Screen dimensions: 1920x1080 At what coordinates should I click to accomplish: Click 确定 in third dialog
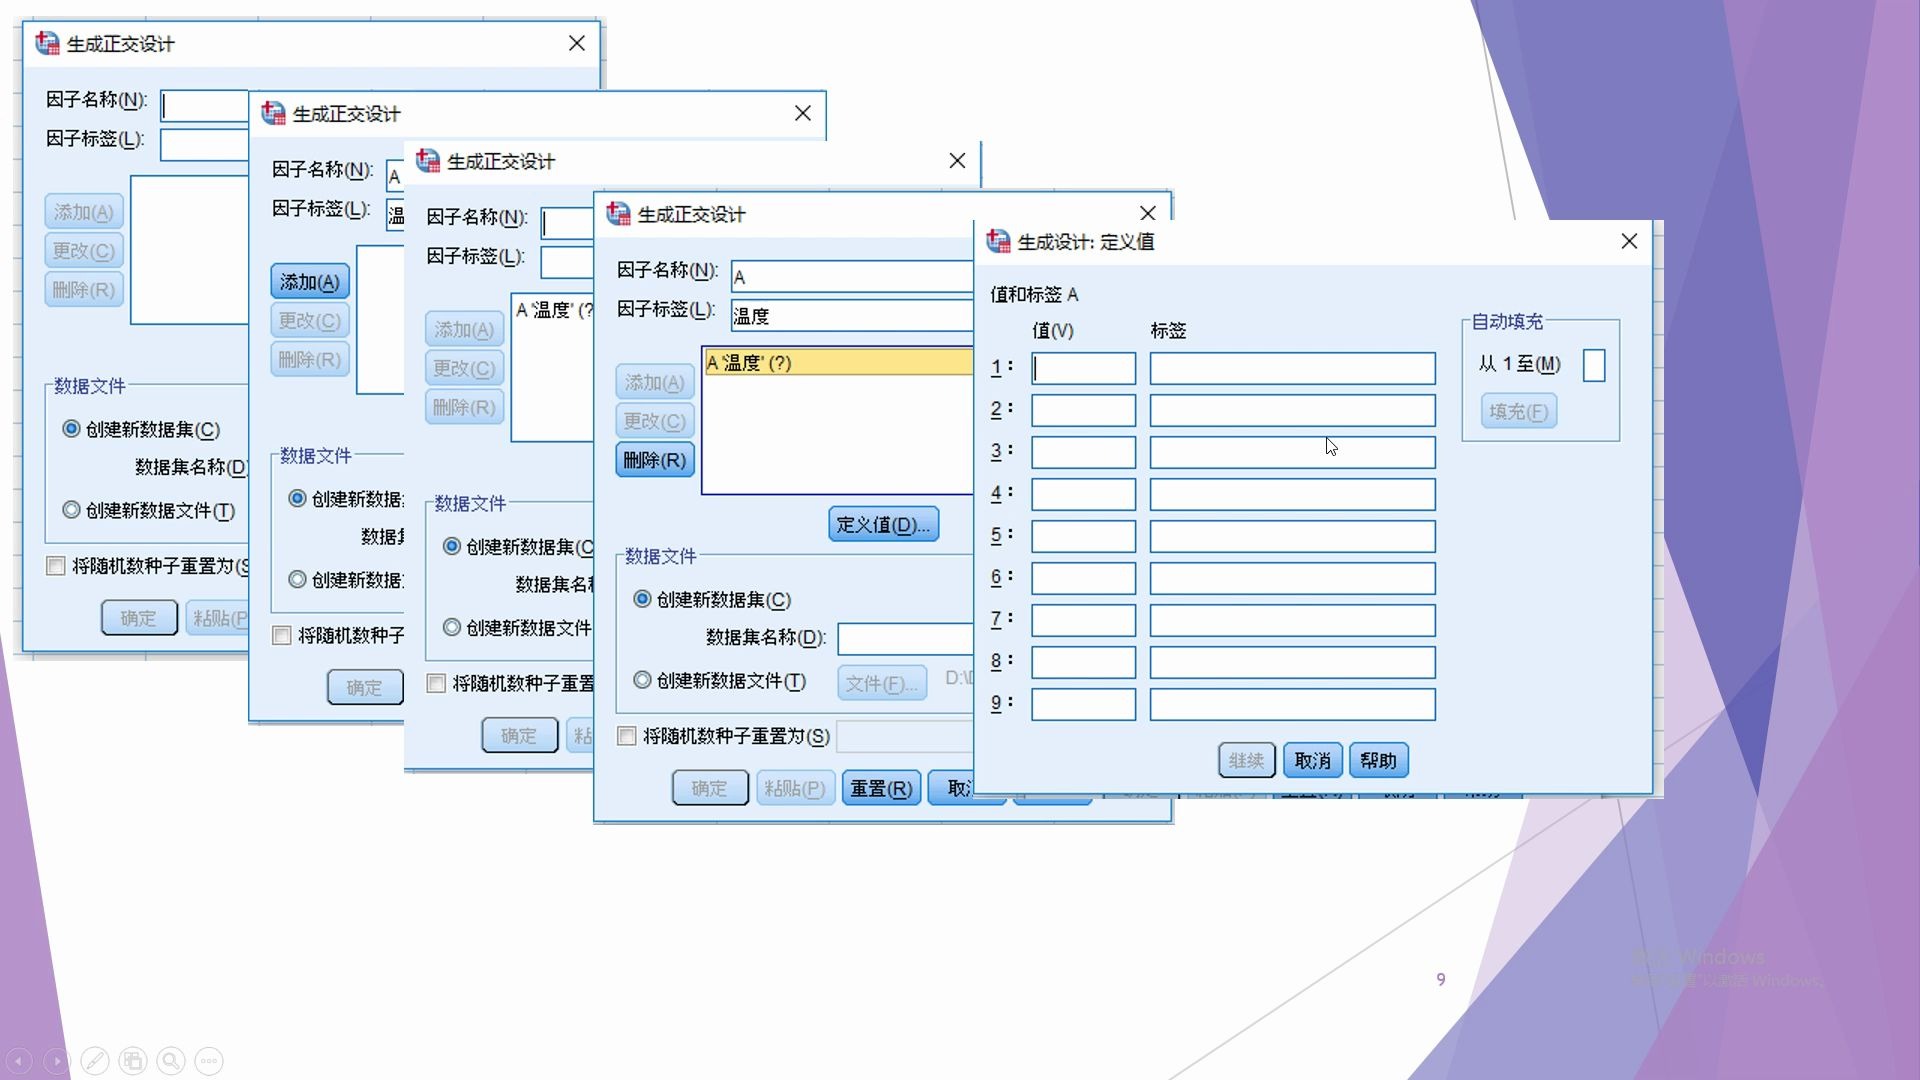[x=519, y=735]
